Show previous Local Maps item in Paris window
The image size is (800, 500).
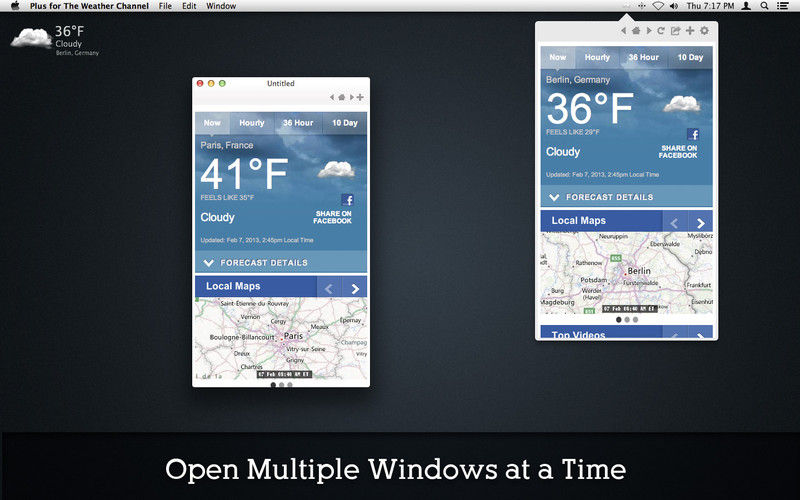point(329,288)
